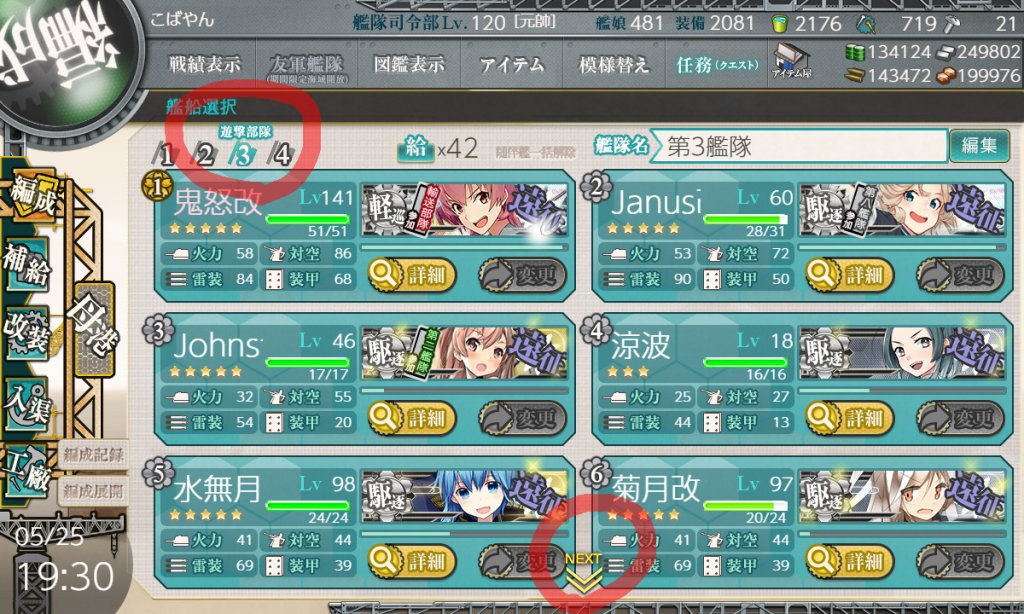Click the NEXT down chevron
Screen dimensions: 1024x614
pos(583,573)
